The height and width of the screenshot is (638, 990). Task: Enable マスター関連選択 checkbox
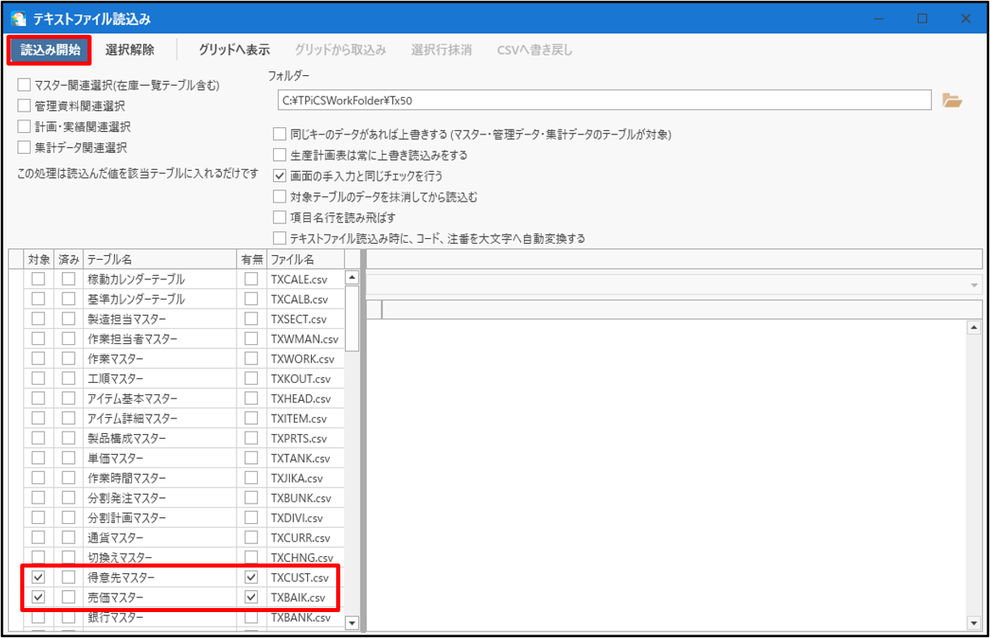[24, 85]
